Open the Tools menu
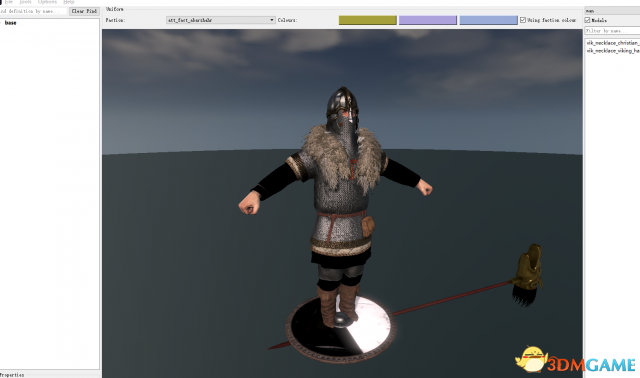Viewport: 640px width, 378px height. click(25, 2)
